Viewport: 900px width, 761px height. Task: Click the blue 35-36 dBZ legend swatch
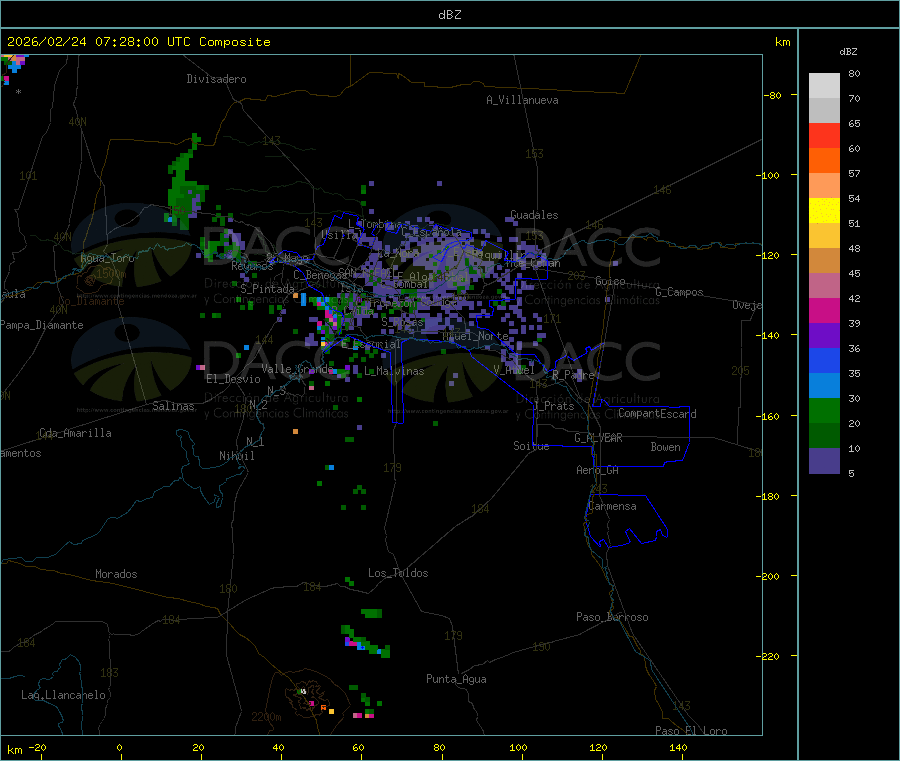point(824,360)
